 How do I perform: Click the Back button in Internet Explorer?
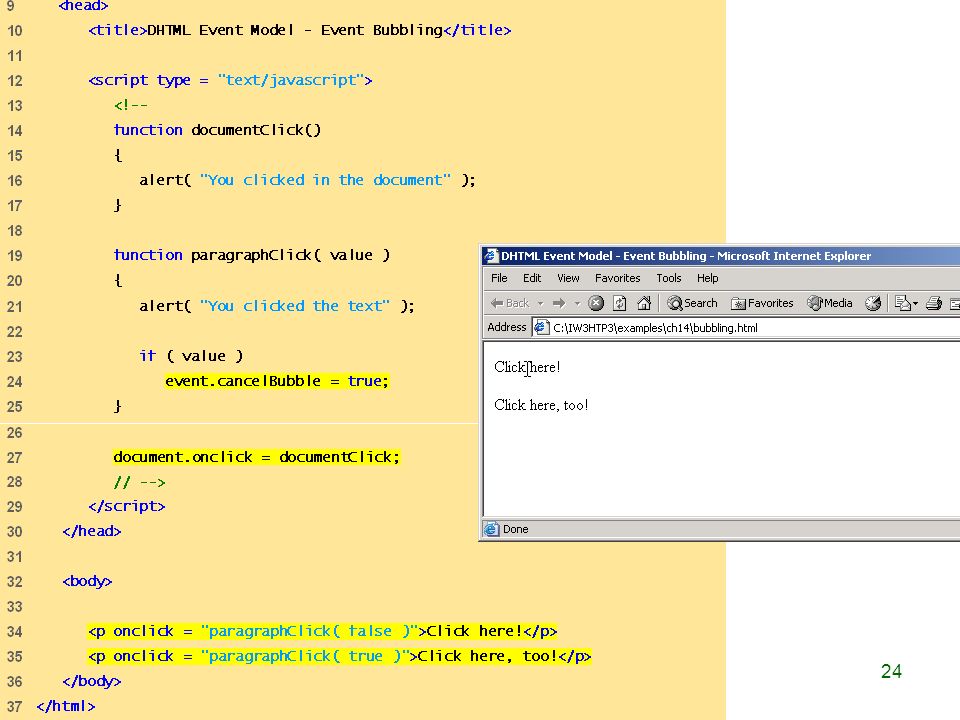[x=509, y=303]
